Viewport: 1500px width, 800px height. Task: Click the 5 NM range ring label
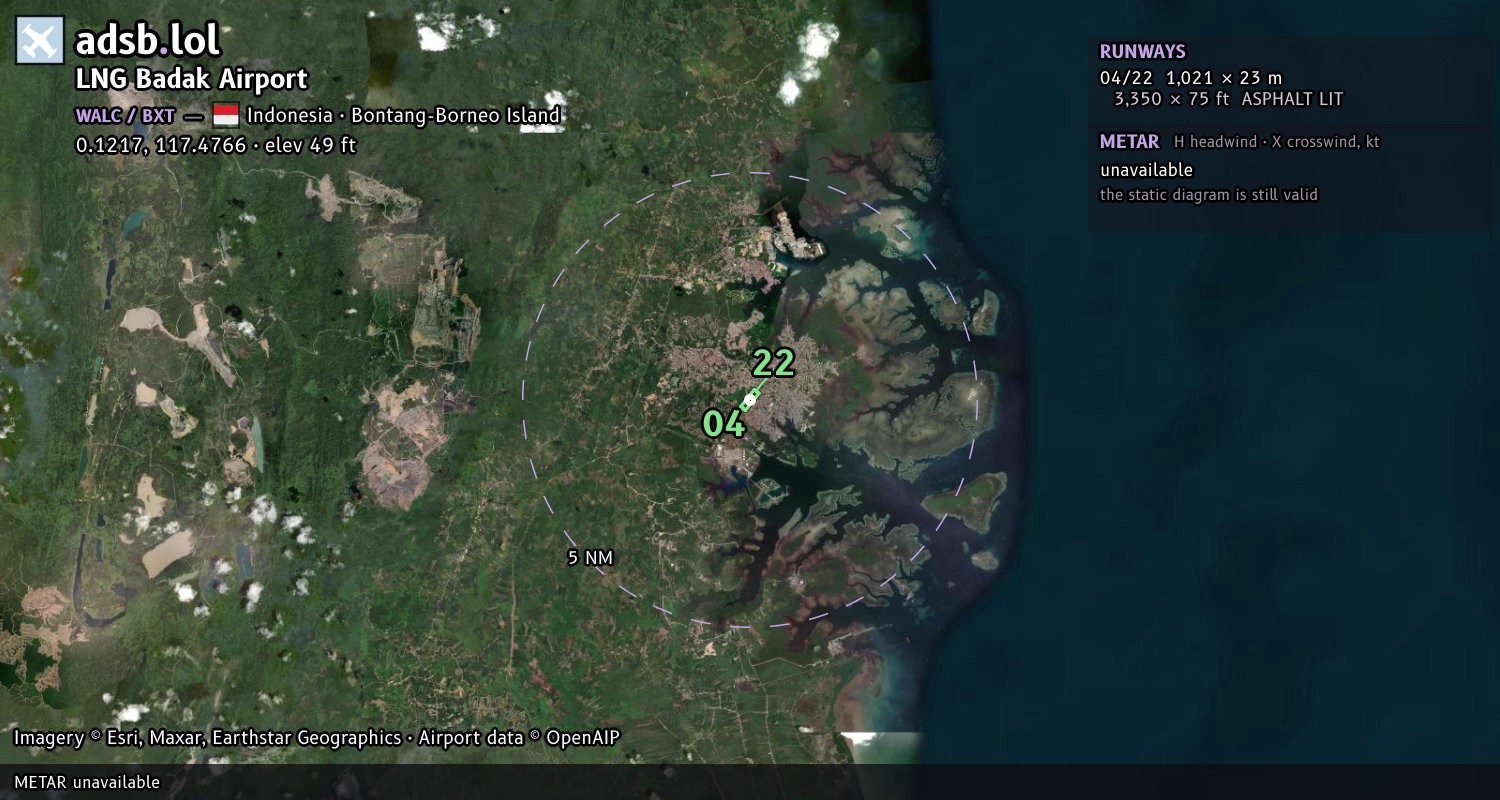[590, 558]
